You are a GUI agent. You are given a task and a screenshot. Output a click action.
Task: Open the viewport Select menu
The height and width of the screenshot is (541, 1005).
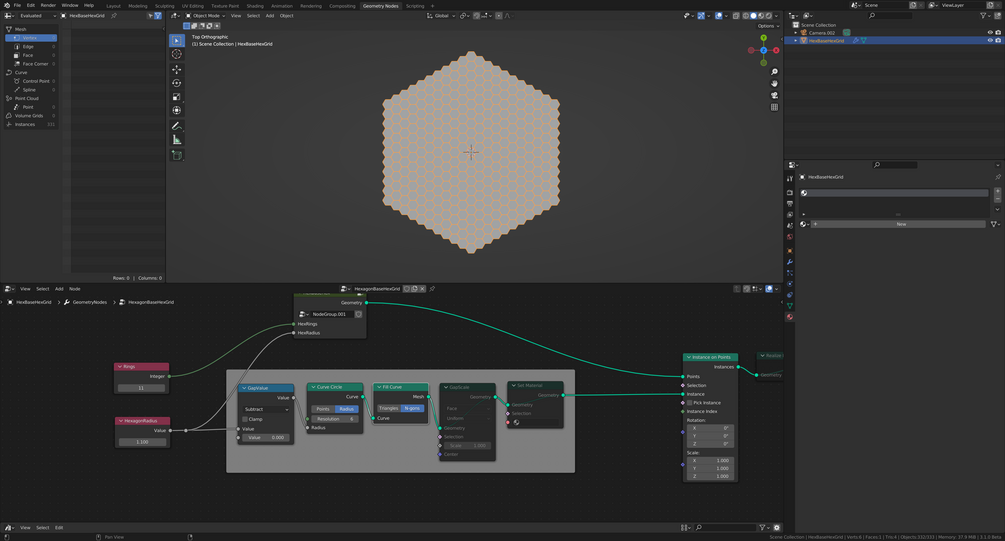pyautogui.click(x=253, y=15)
